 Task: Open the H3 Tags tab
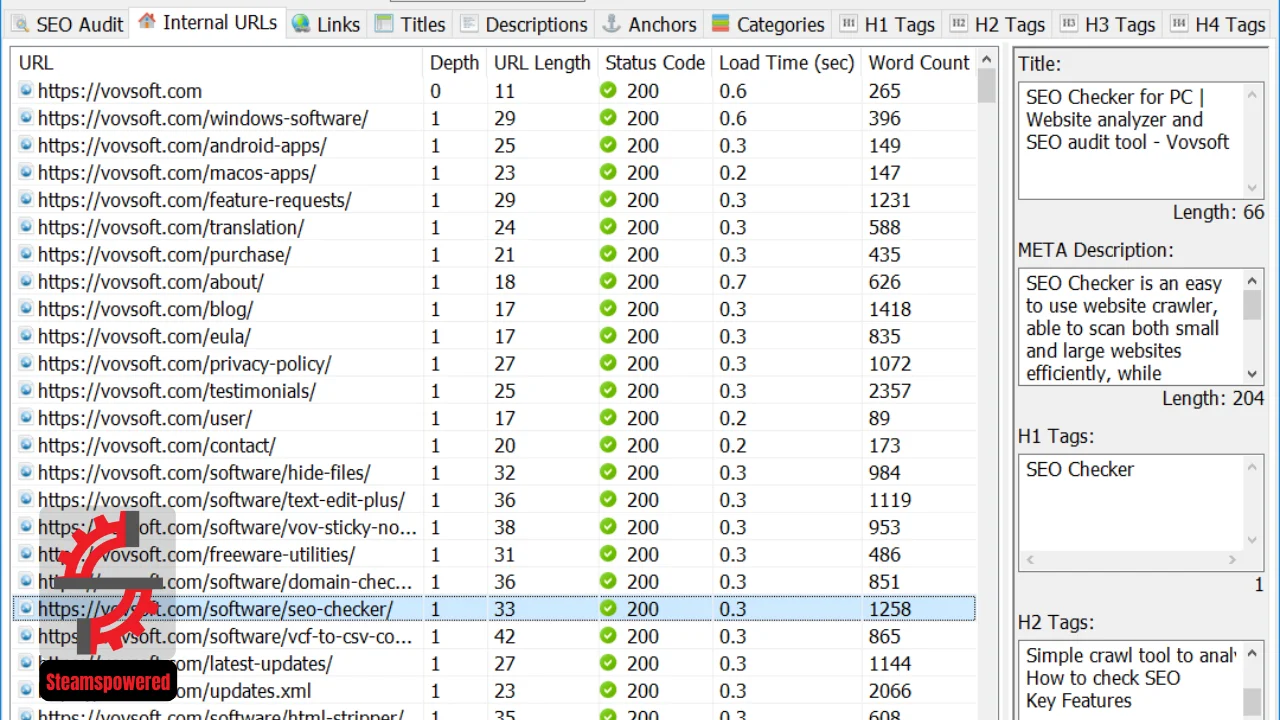[1107, 24]
